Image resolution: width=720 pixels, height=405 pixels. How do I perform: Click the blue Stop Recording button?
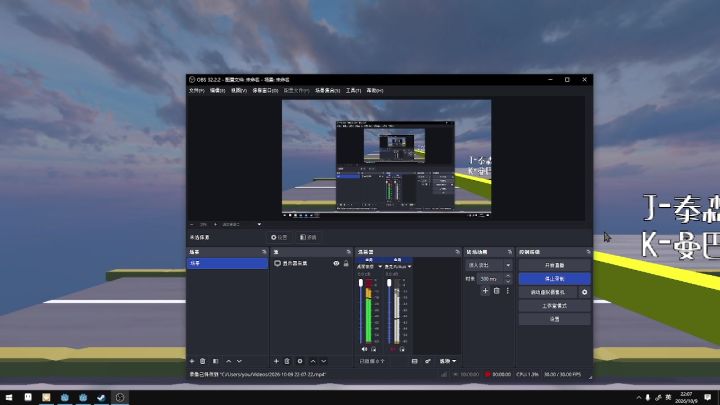(554, 279)
